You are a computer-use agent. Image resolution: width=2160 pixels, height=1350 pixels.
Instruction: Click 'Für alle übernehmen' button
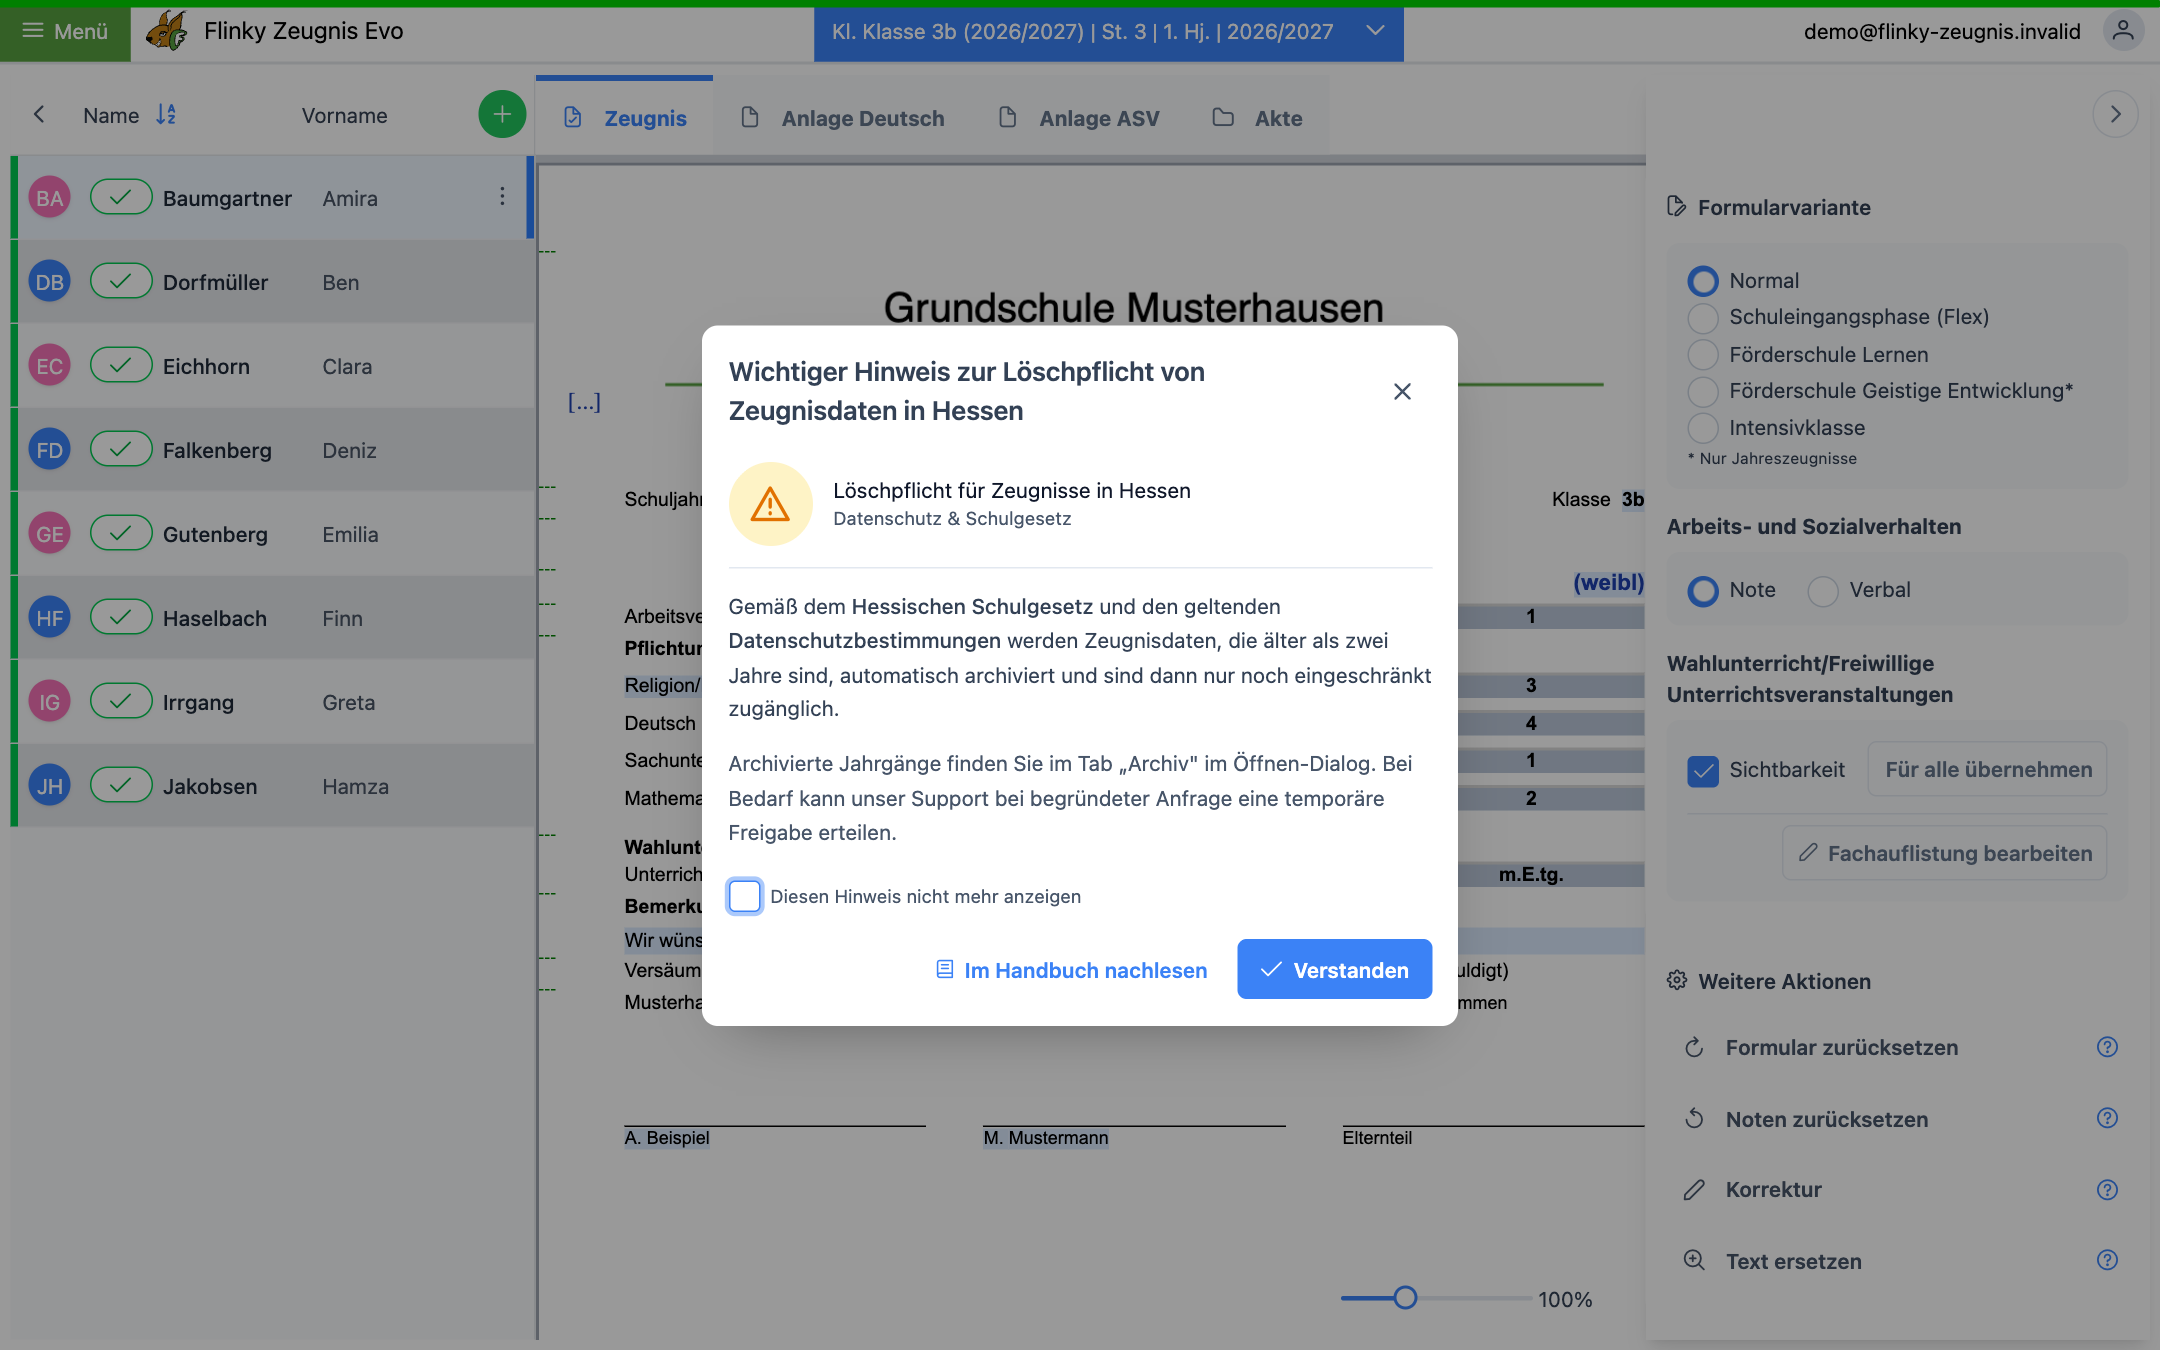click(x=1988, y=770)
